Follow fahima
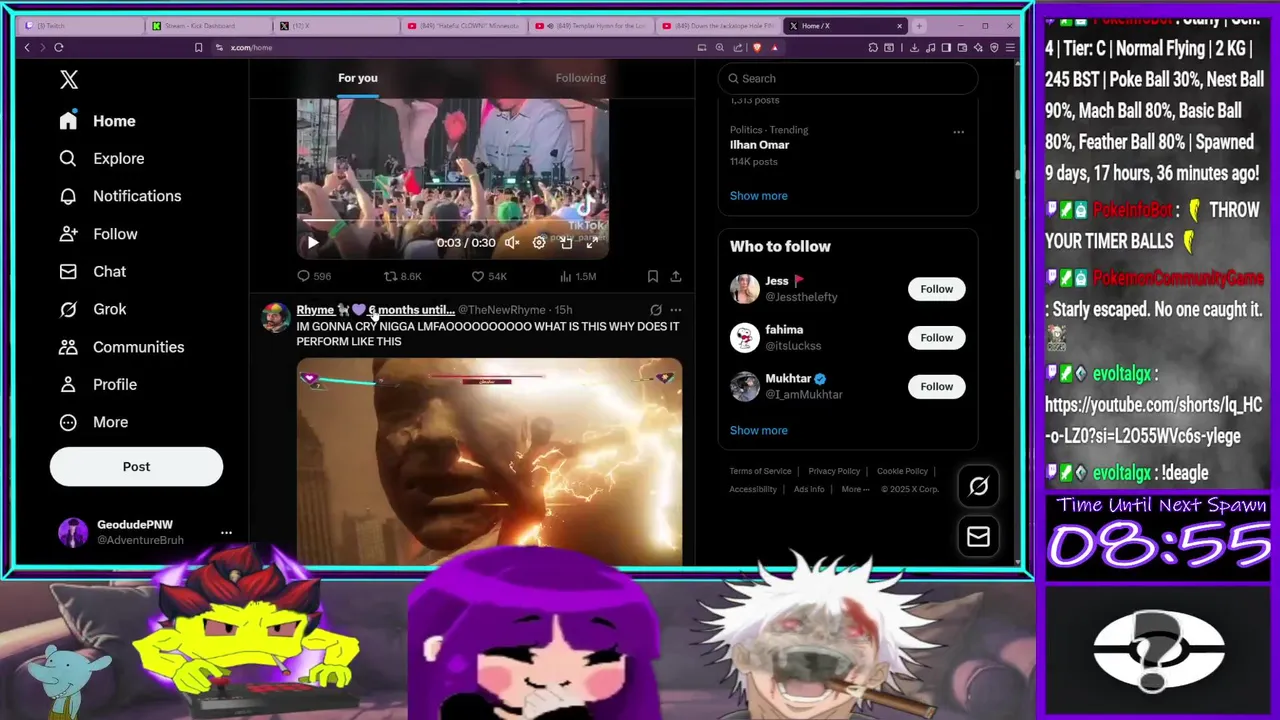The height and width of the screenshot is (720, 1280). click(x=936, y=338)
